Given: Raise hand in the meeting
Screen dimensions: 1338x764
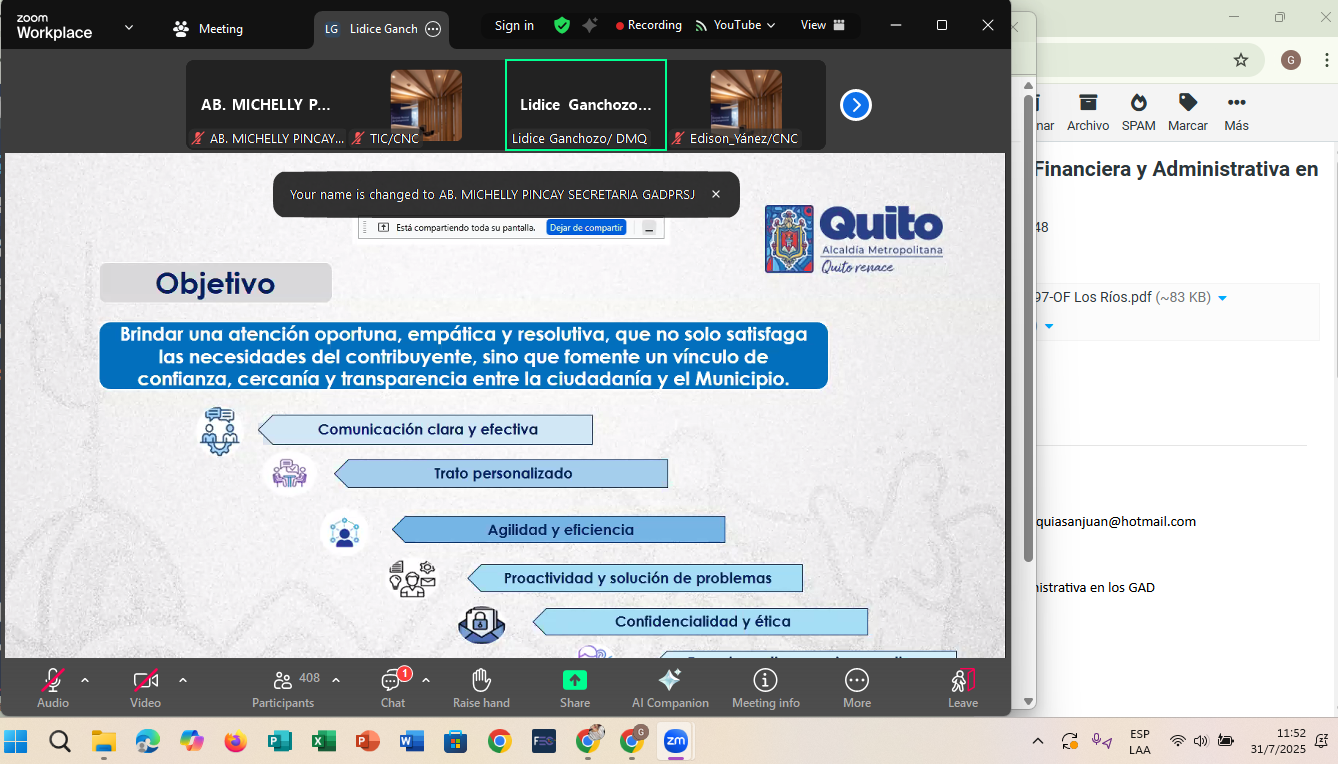Looking at the screenshot, I should pyautogui.click(x=481, y=688).
